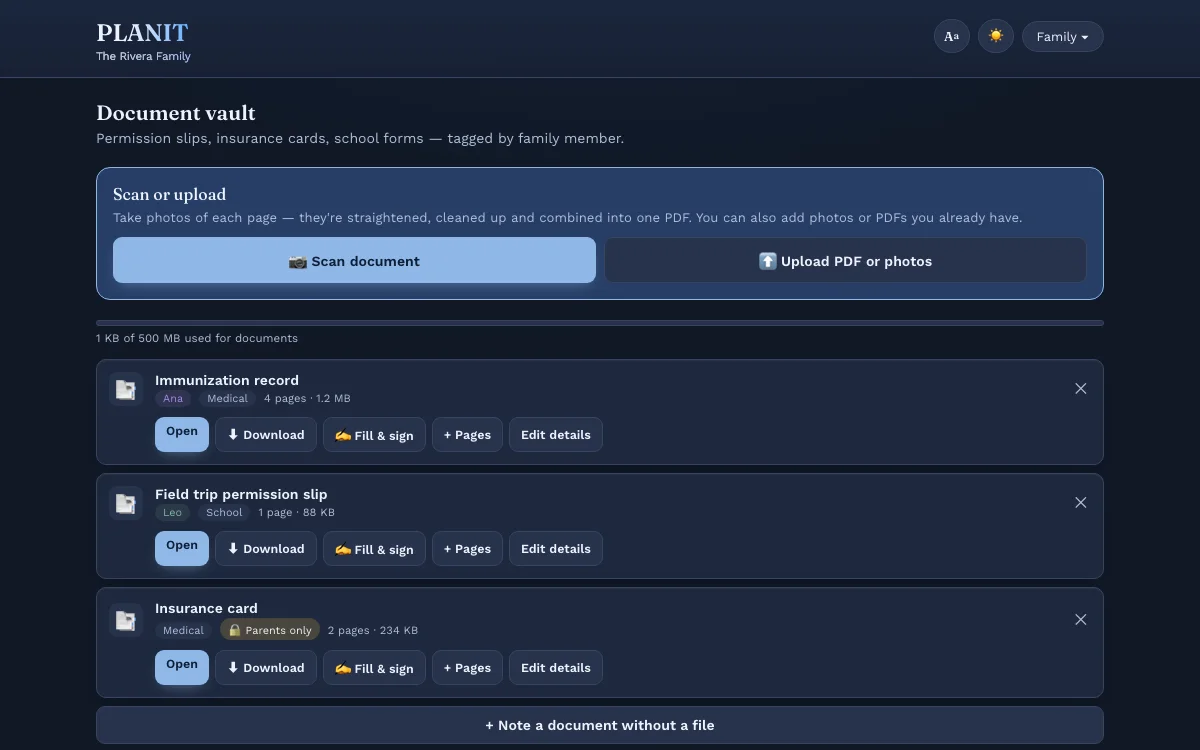The height and width of the screenshot is (750, 1200).
Task: Click the Immunization record title
Action: click(x=227, y=380)
